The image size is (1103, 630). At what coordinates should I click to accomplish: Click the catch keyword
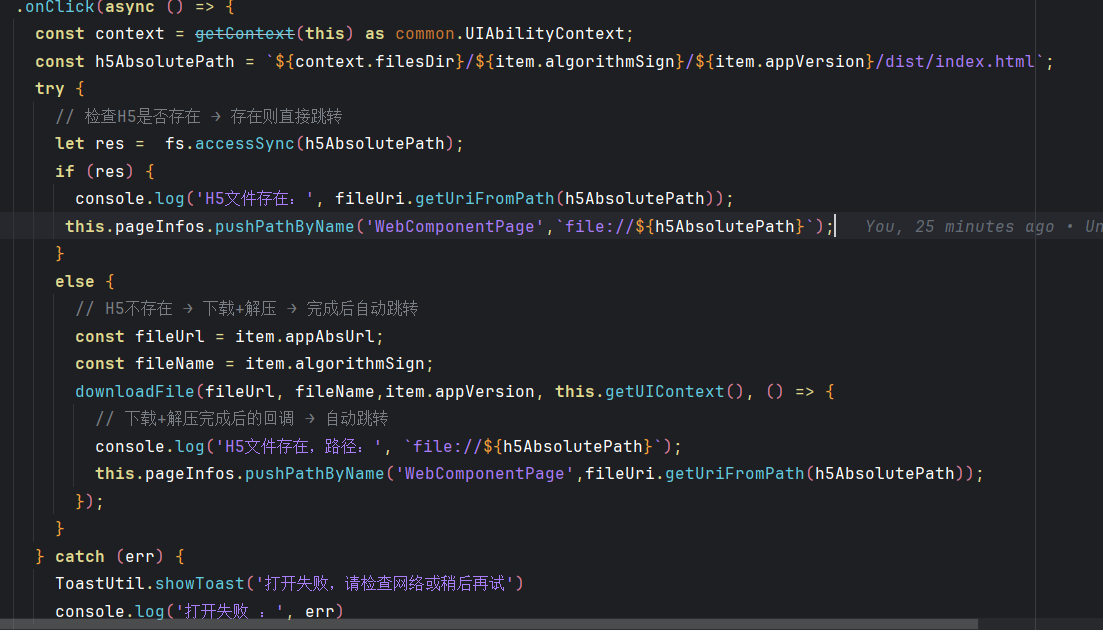[80, 557]
